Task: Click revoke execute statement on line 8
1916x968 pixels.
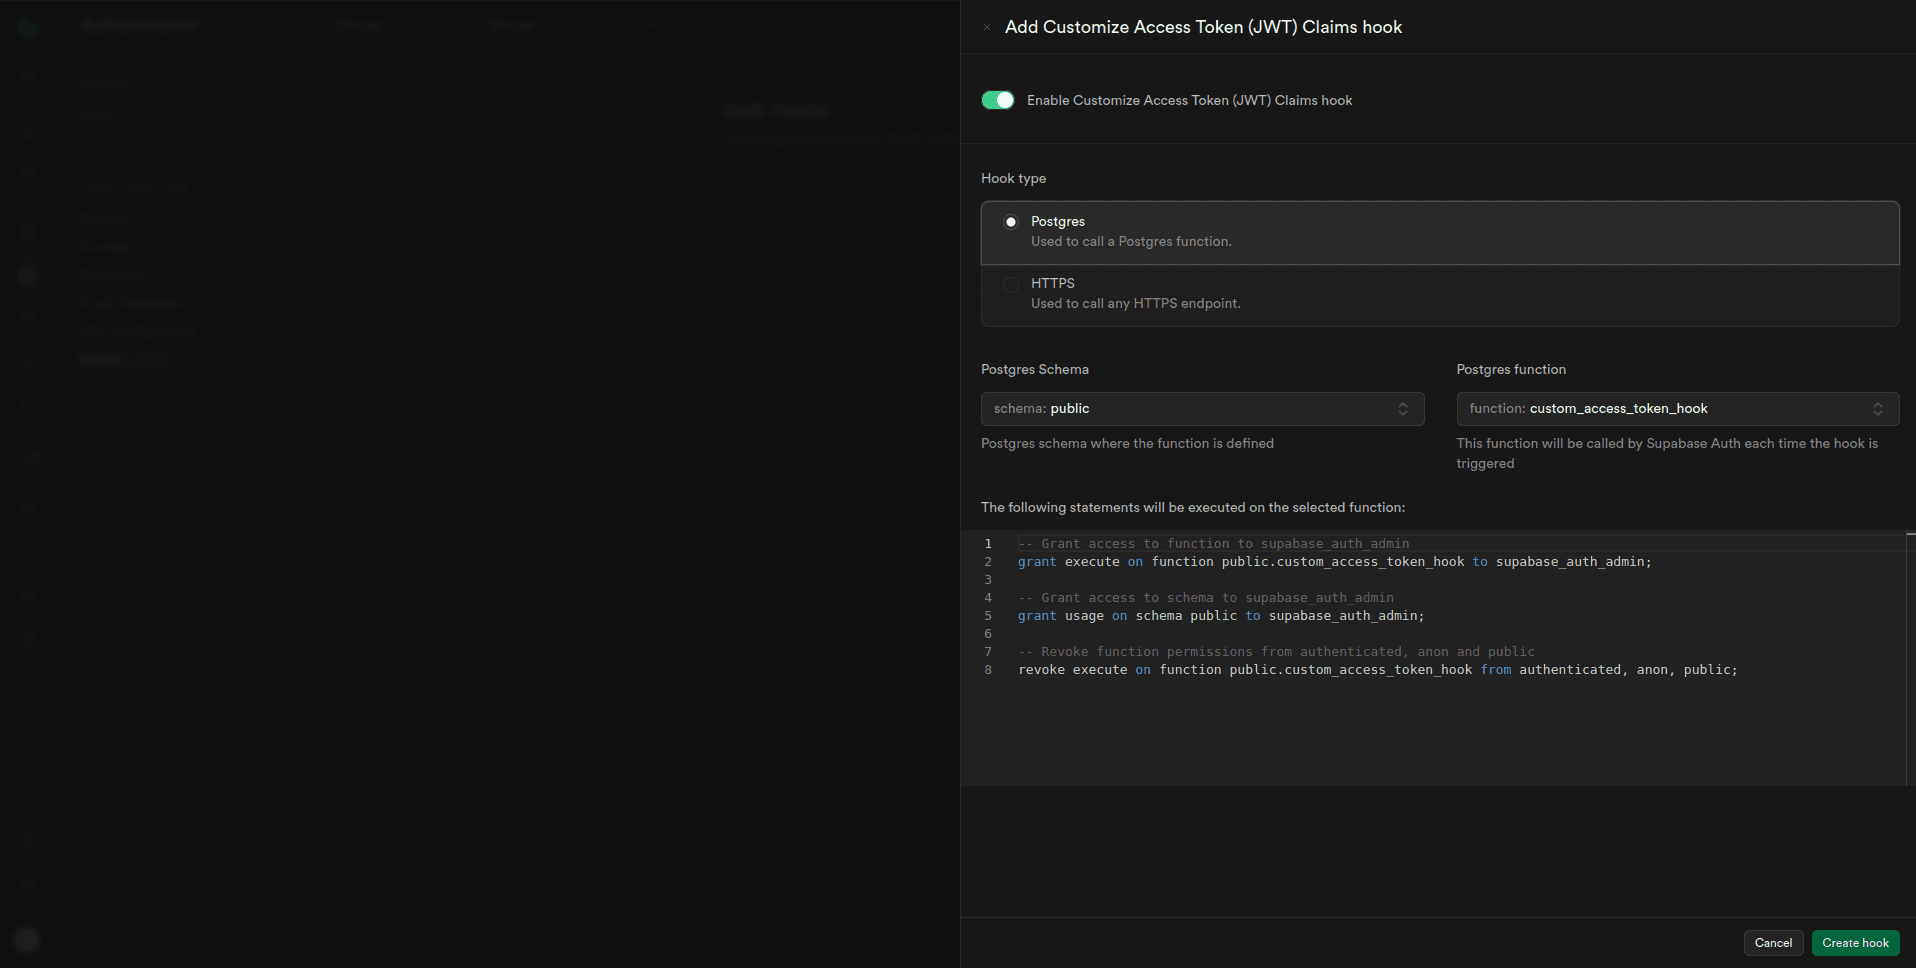Action: click(1377, 670)
